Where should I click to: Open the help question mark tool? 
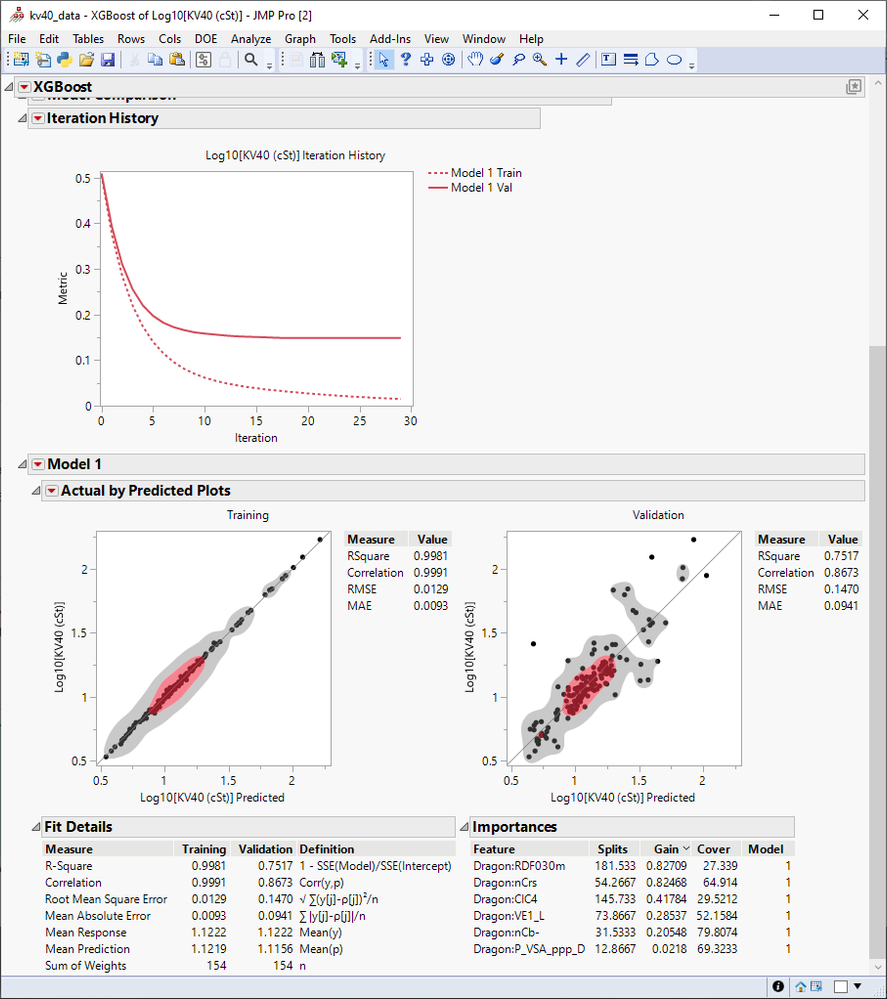pyautogui.click(x=406, y=60)
